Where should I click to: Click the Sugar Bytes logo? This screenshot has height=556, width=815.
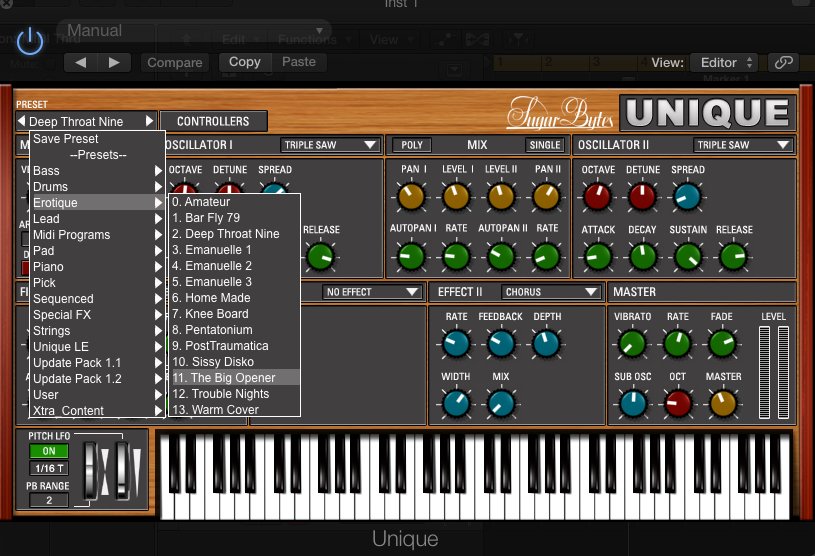coord(560,113)
